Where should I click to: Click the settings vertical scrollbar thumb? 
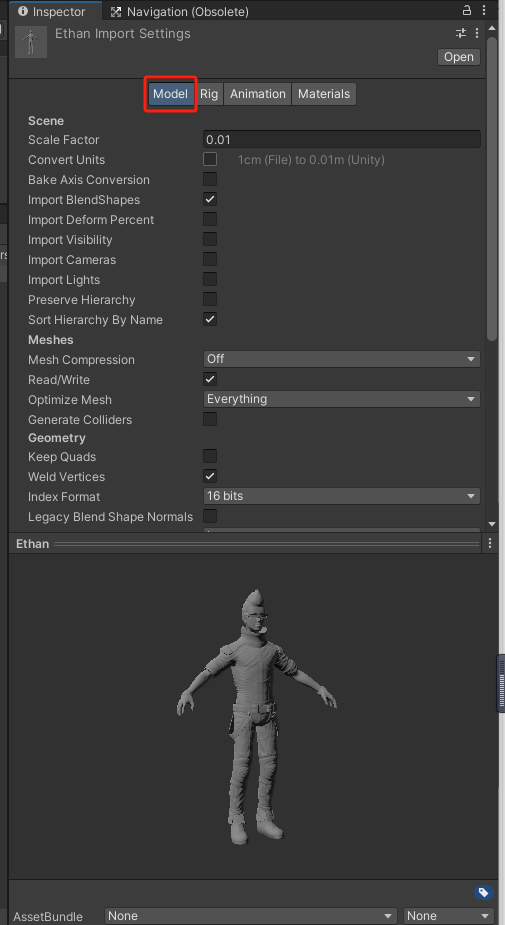[x=492, y=189]
